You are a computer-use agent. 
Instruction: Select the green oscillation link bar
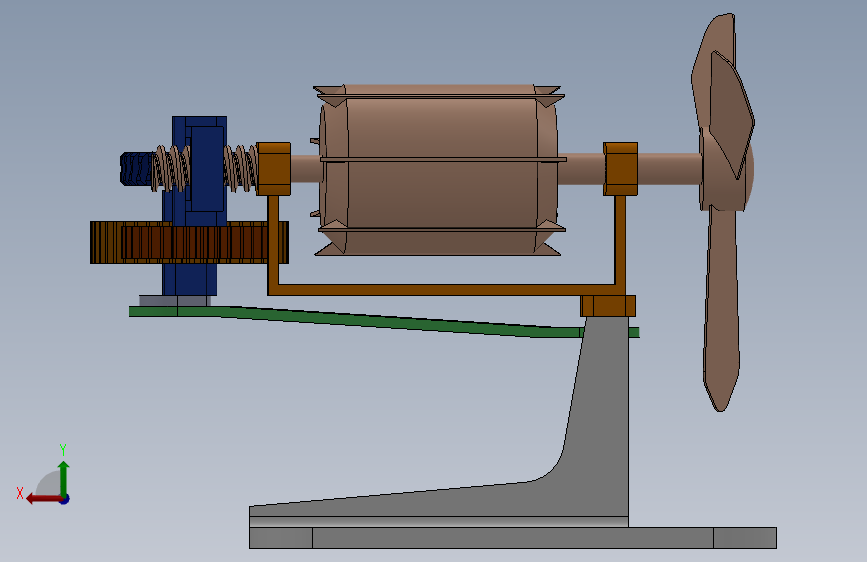(x=384, y=321)
